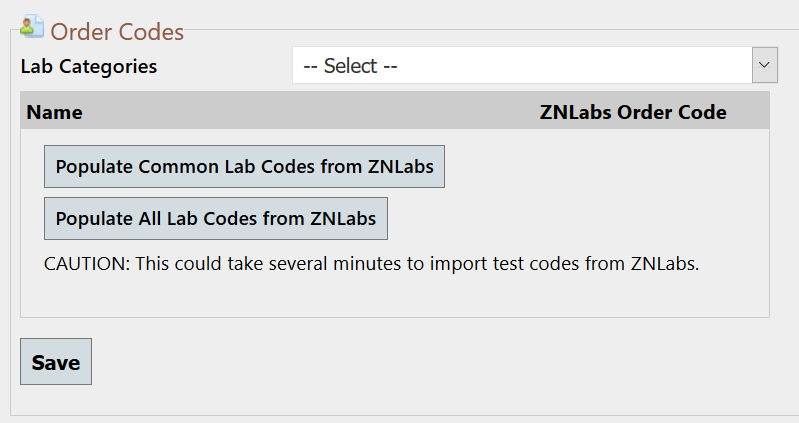Click the grey header bar between column titles
799x423 pixels.
[x=311, y=111]
